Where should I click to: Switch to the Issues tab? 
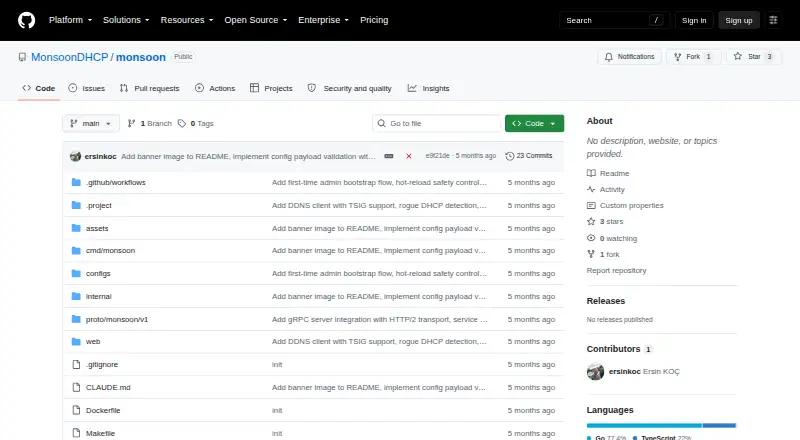pyautogui.click(x=87, y=88)
